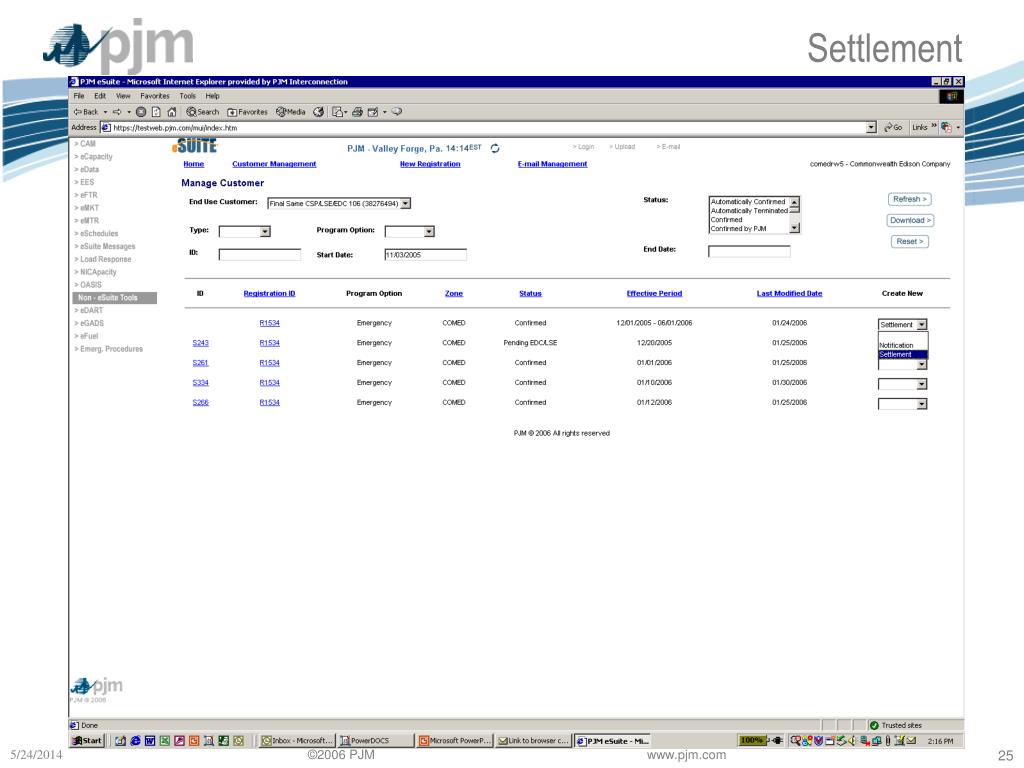The width and height of the screenshot is (1024, 768).
Task: Expand the Program Option dropdown
Action: click(x=428, y=232)
